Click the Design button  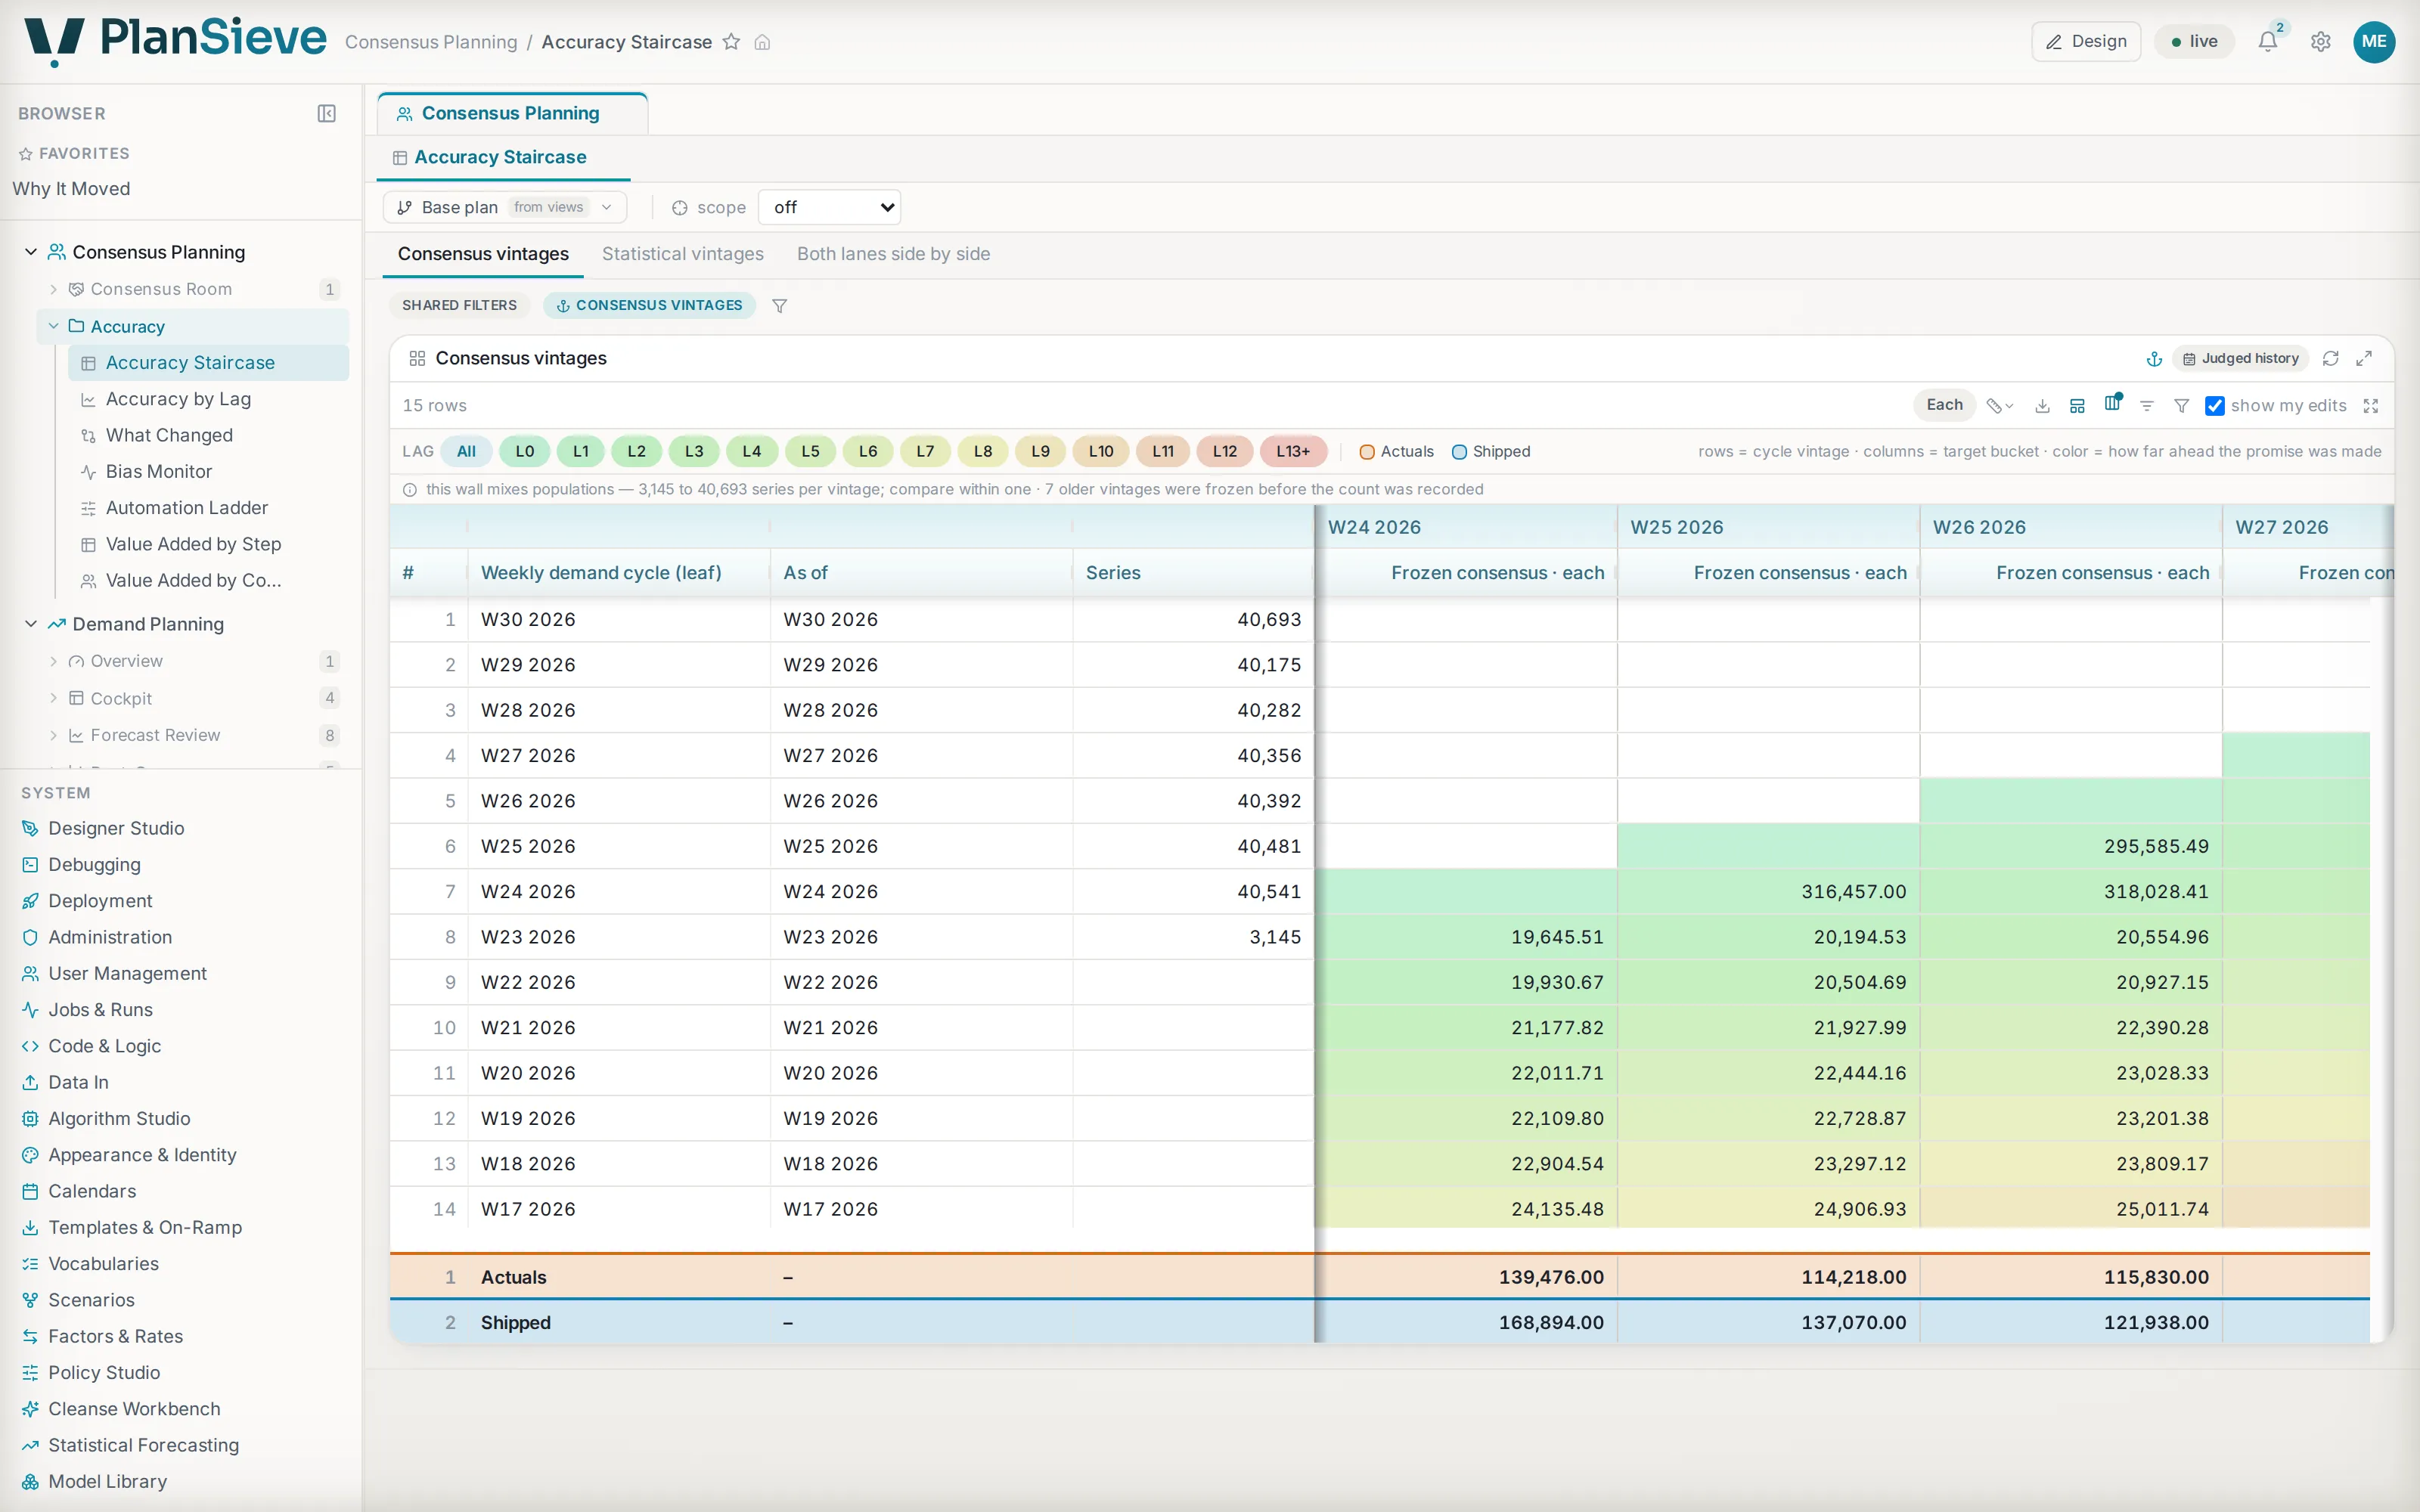(x=2086, y=41)
